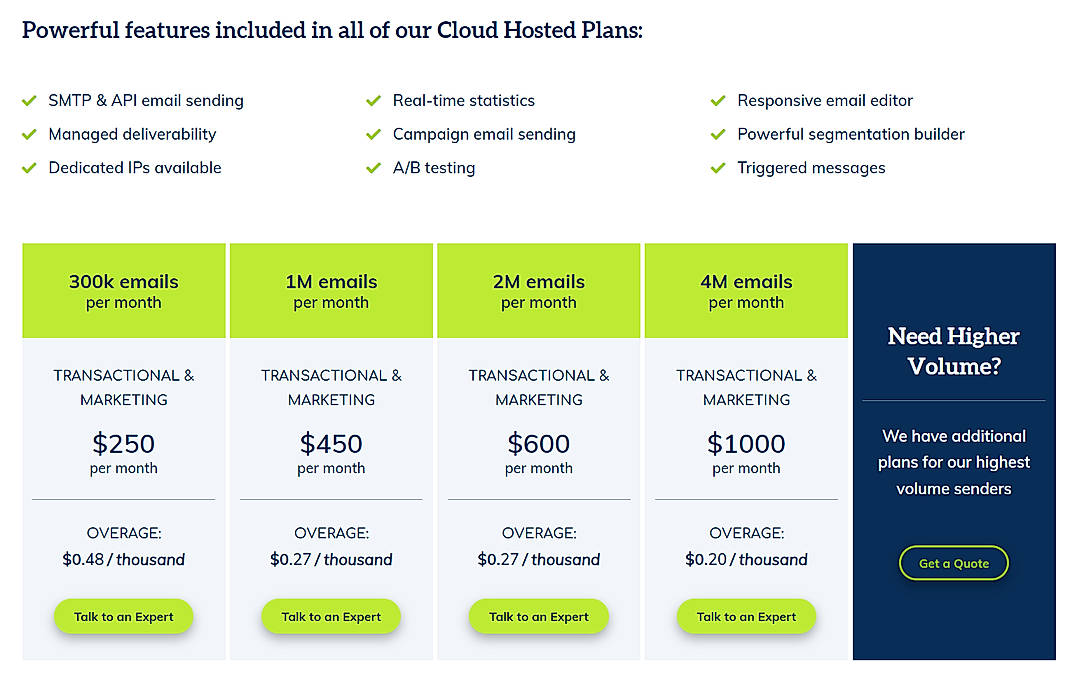
Task: Click Talk to an Expert for the 2M plan
Action: pos(538,617)
